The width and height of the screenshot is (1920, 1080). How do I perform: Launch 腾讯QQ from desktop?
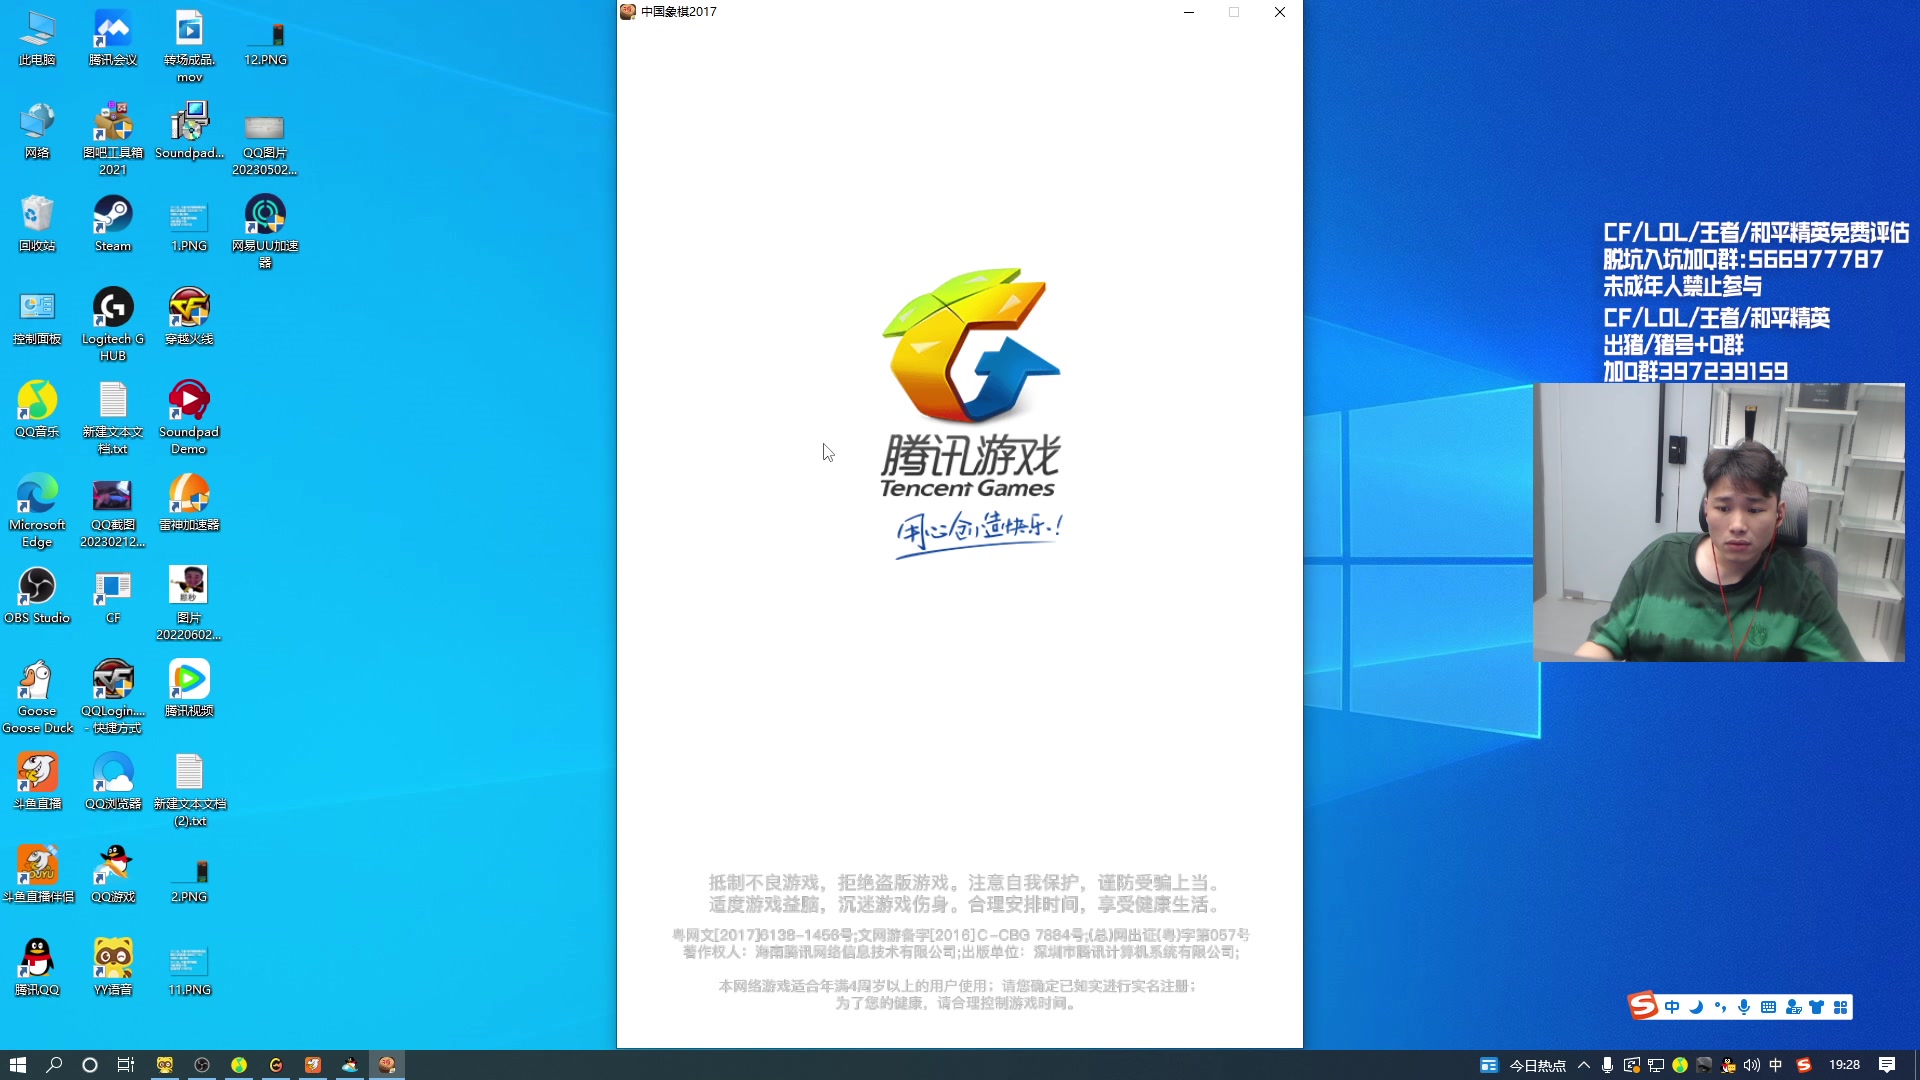pos(37,968)
